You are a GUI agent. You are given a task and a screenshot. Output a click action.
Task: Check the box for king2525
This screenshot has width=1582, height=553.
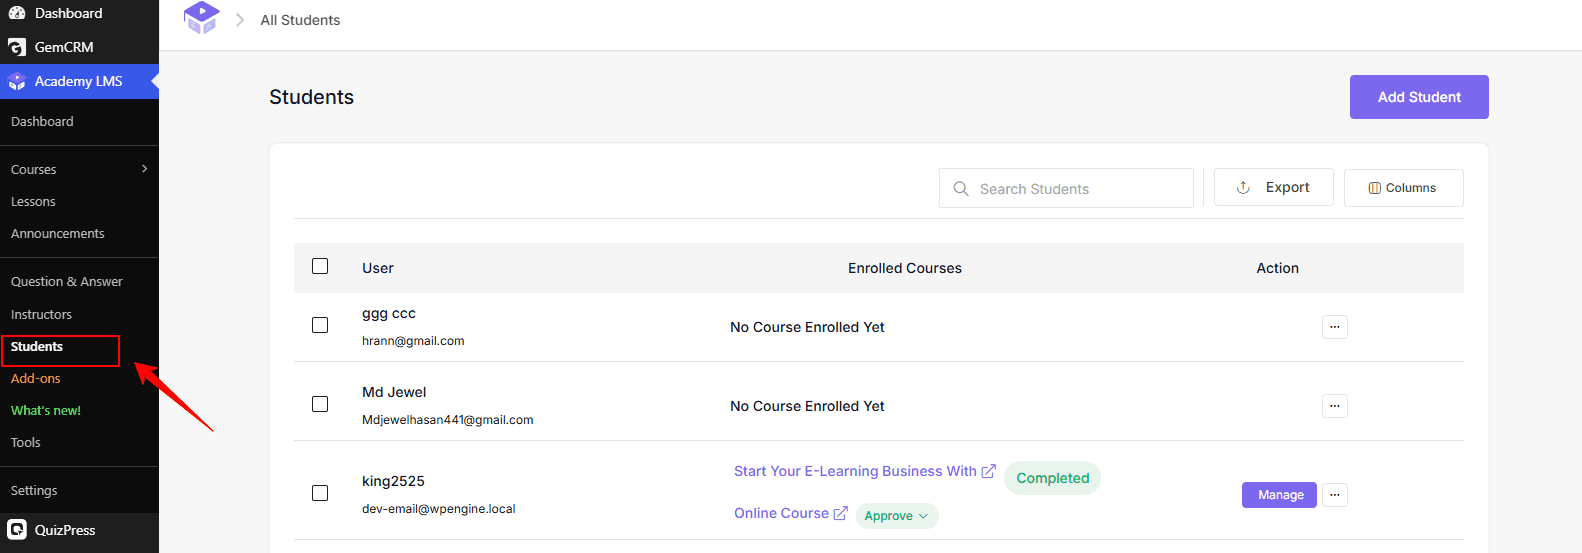(x=320, y=493)
